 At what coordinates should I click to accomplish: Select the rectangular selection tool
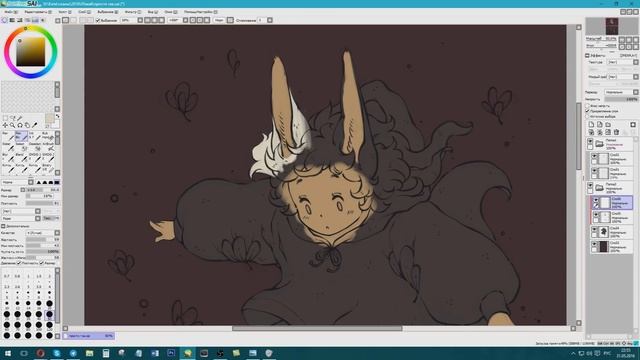point(5,118)
